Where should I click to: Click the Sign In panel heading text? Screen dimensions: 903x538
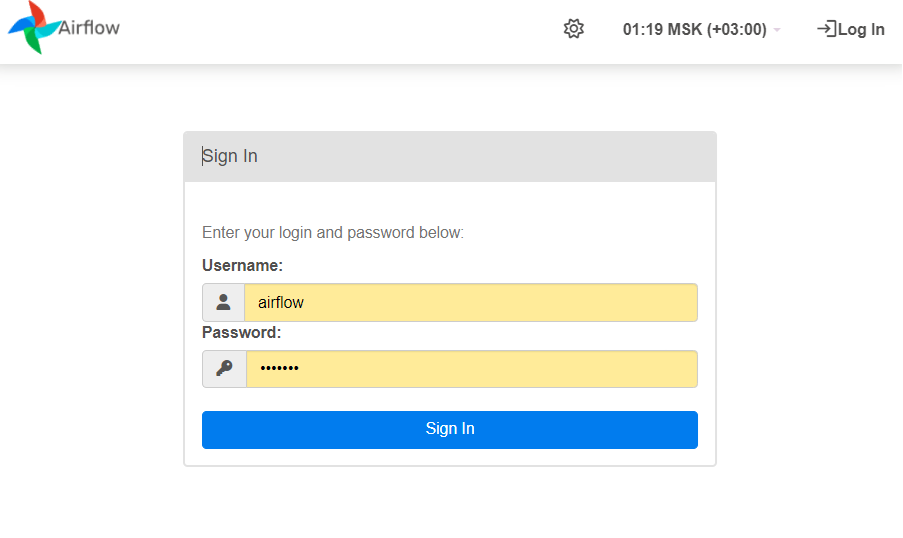[230, 156]
